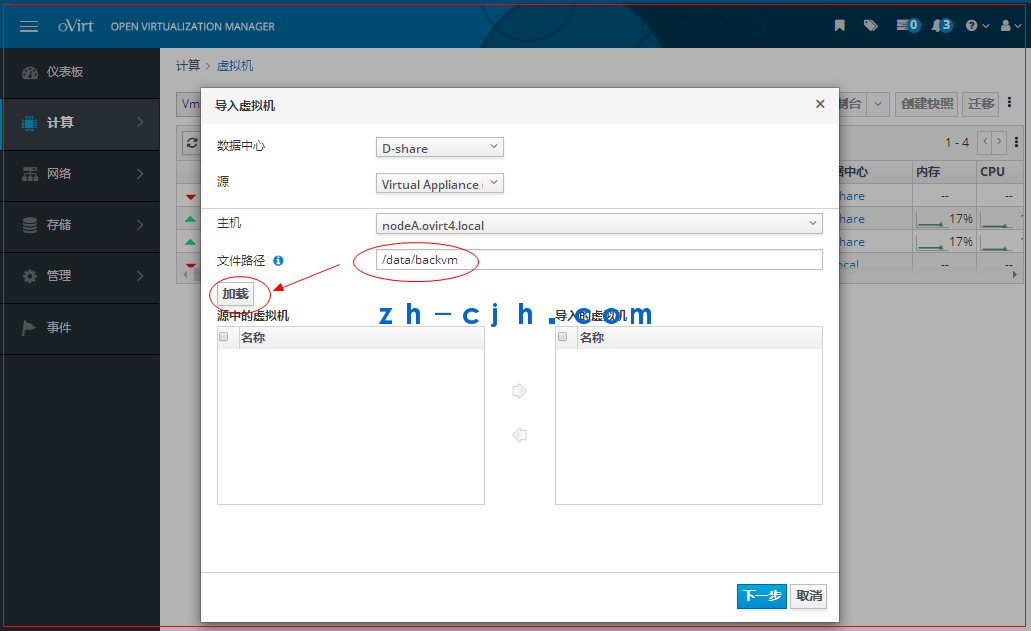Click the 迁移 migrate button
This screenshot has height=631, width=1031.
click(980, 104)
